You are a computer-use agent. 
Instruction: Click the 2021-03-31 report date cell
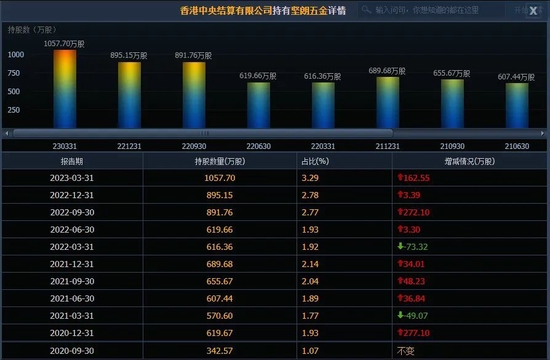72,315
